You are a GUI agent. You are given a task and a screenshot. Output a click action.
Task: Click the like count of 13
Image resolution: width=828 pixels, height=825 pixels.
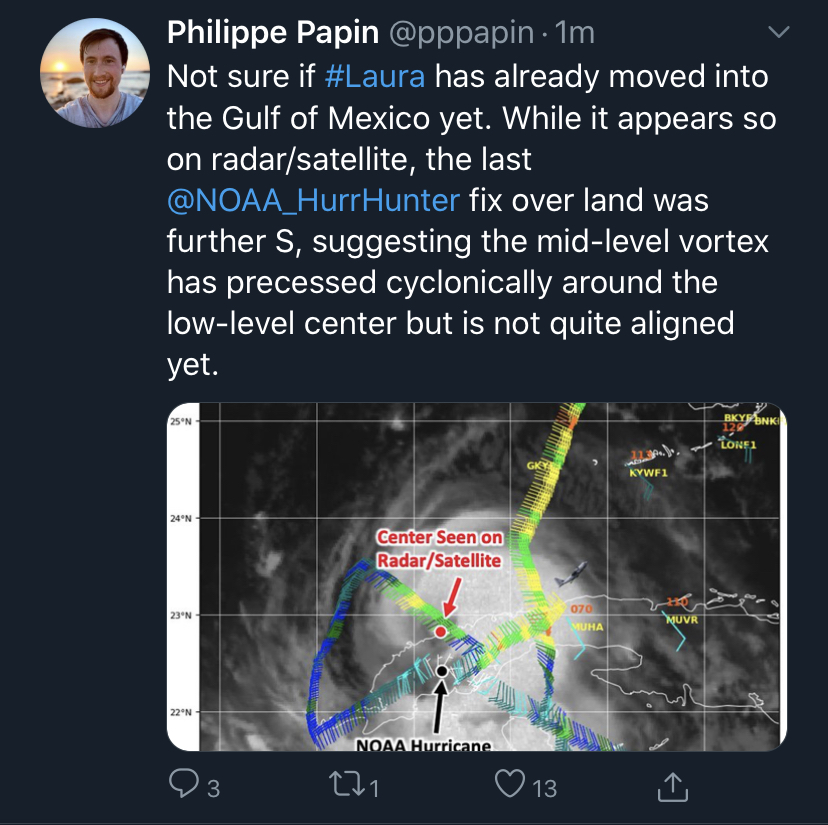[x=544, y=788]
